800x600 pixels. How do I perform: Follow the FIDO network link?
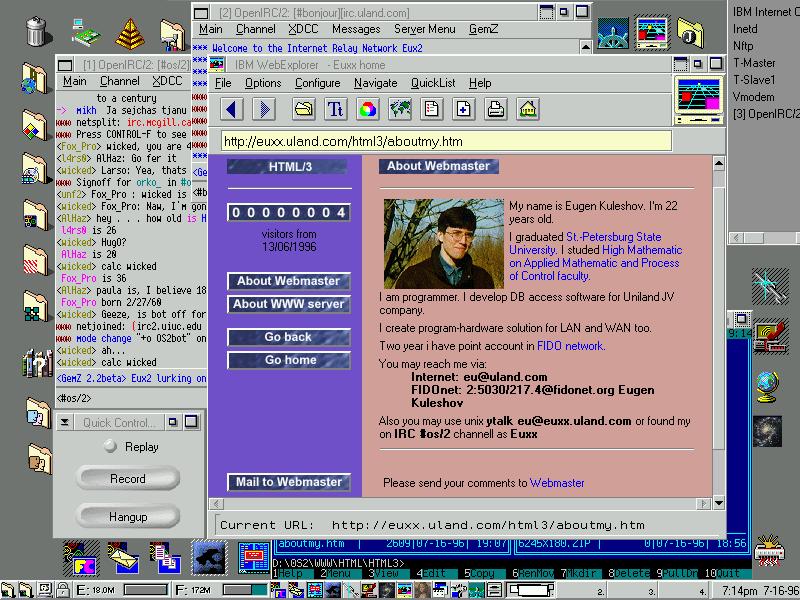[570, 346]
